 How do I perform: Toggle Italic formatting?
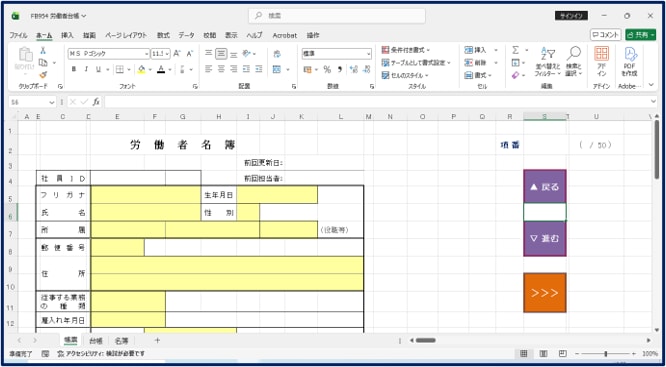point(86,69)
